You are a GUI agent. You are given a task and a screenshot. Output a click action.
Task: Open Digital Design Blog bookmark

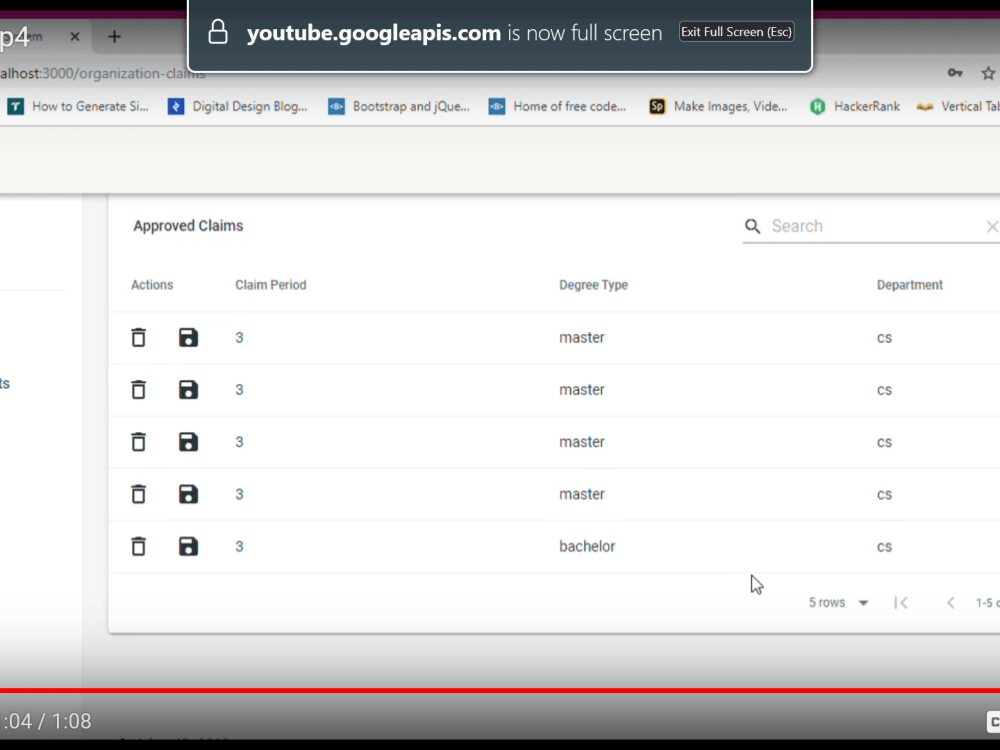tap(238, 107)
